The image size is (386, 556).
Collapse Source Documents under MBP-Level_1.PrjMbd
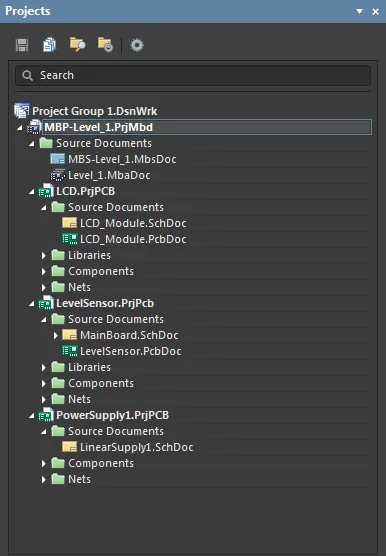tap(32, 144)
